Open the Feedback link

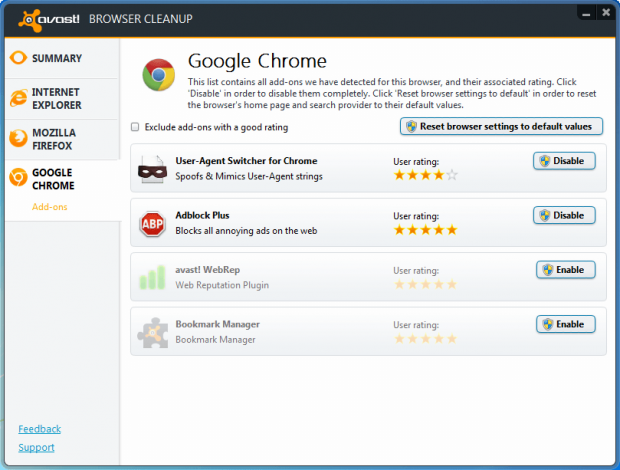click(x=40, y=429)
